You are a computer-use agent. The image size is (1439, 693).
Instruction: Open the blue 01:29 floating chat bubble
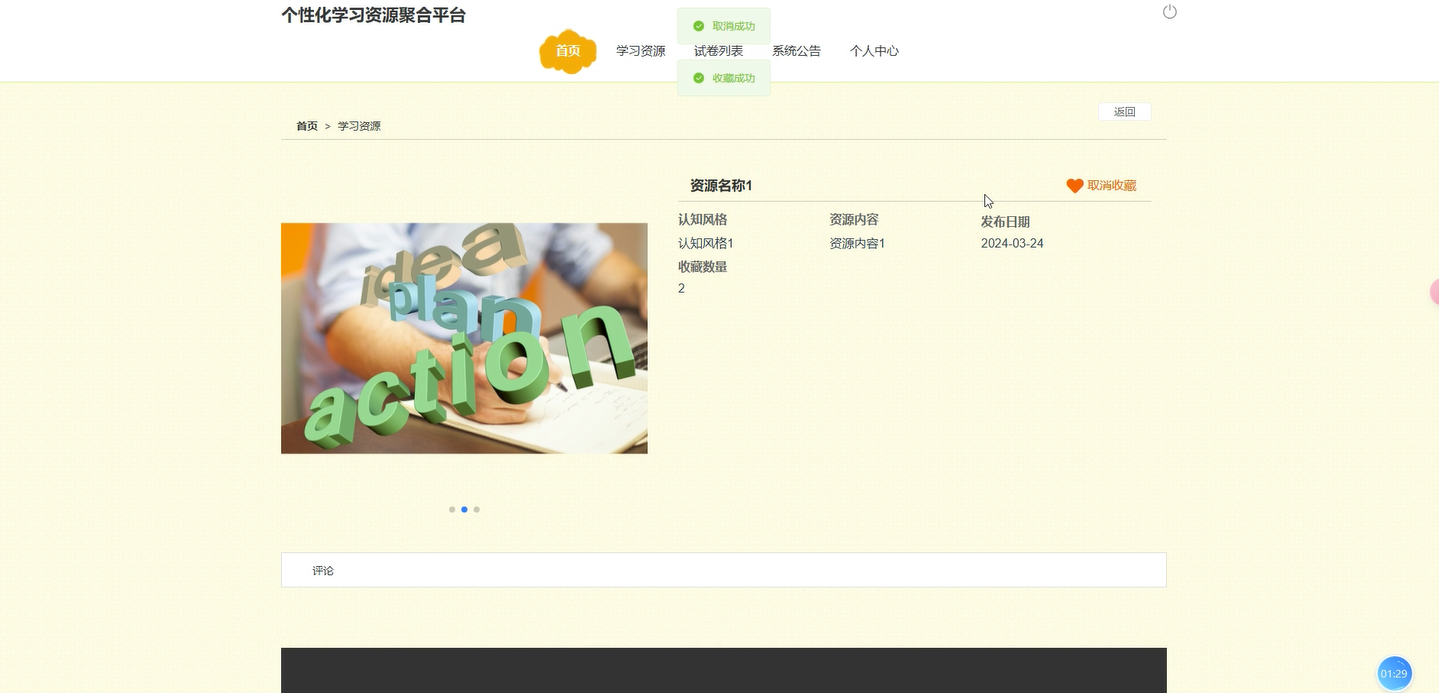point(1393,673)
